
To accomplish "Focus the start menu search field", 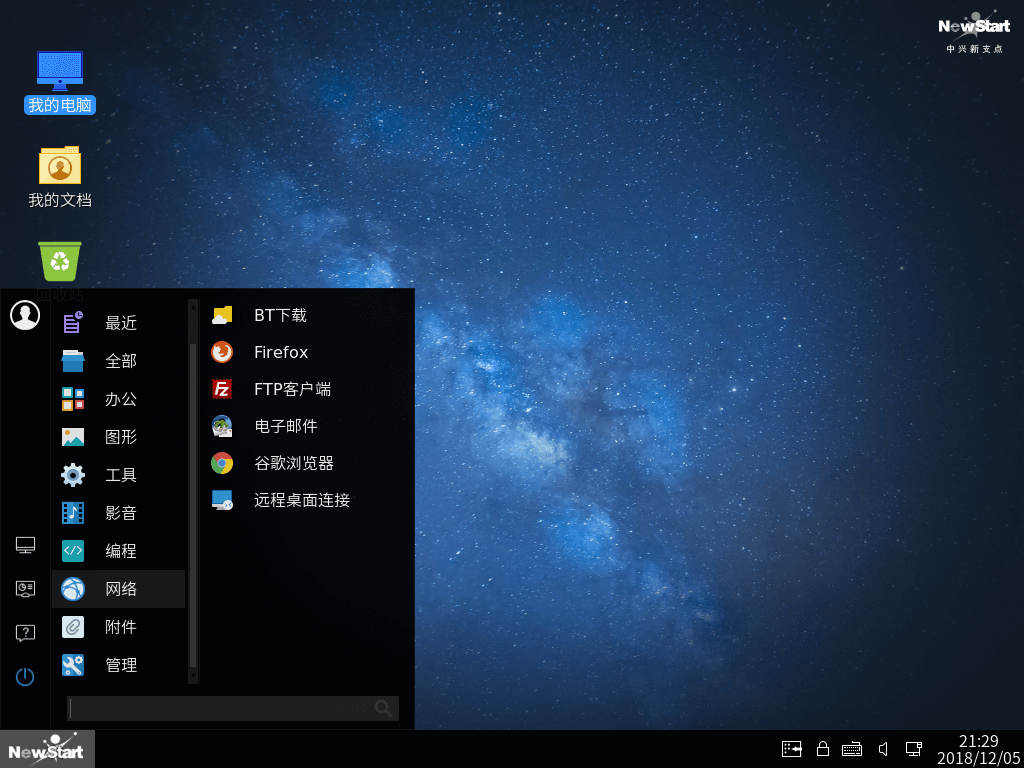I will (232, 709).
